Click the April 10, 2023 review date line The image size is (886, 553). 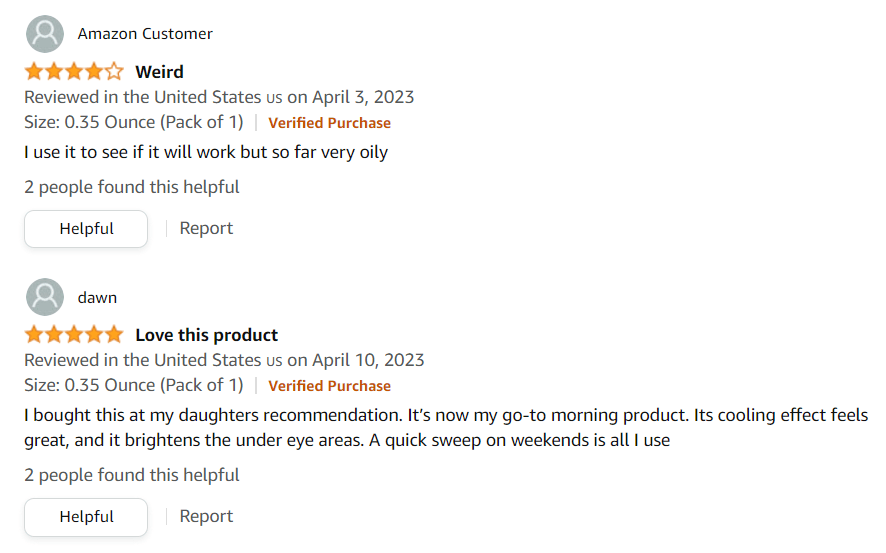point(224,360)
